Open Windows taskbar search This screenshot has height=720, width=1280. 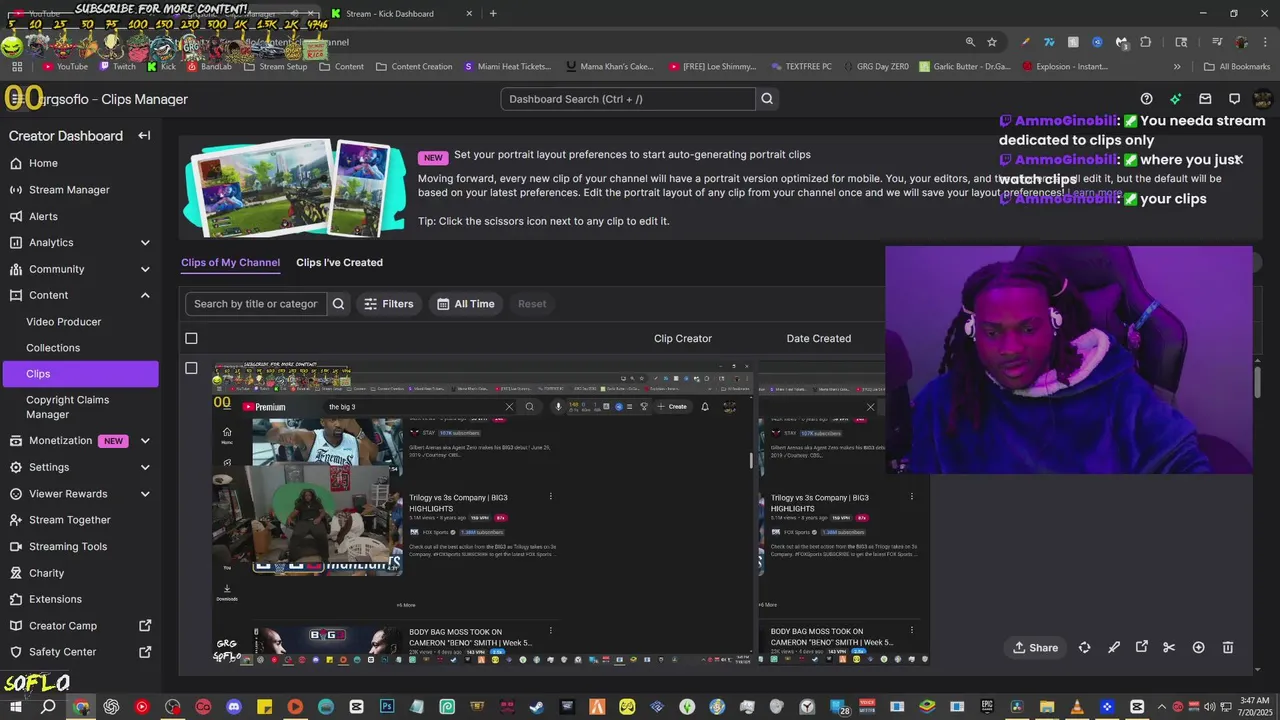point(48,707)
